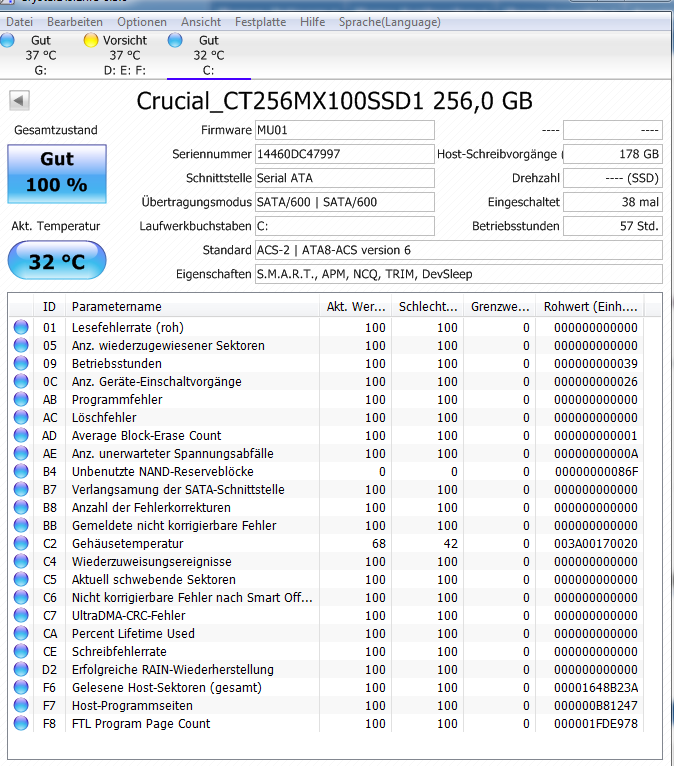Click raw value 000001FDE978
Viewport: 674px width, 766px height.
595,723
